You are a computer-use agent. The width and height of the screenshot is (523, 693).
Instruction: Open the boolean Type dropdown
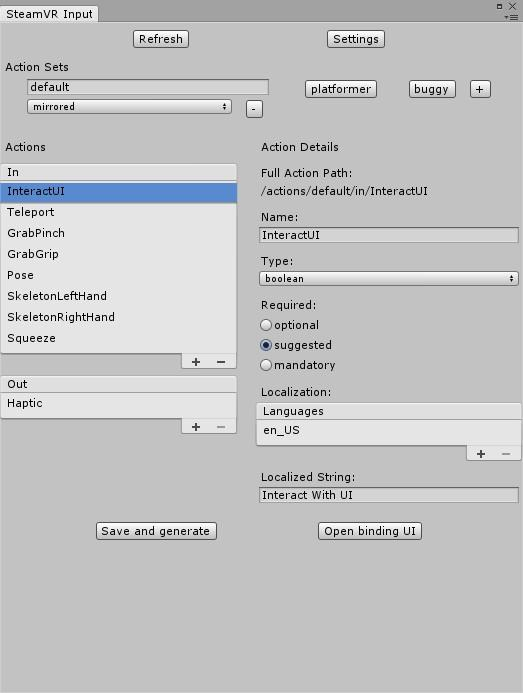(389, 278)
